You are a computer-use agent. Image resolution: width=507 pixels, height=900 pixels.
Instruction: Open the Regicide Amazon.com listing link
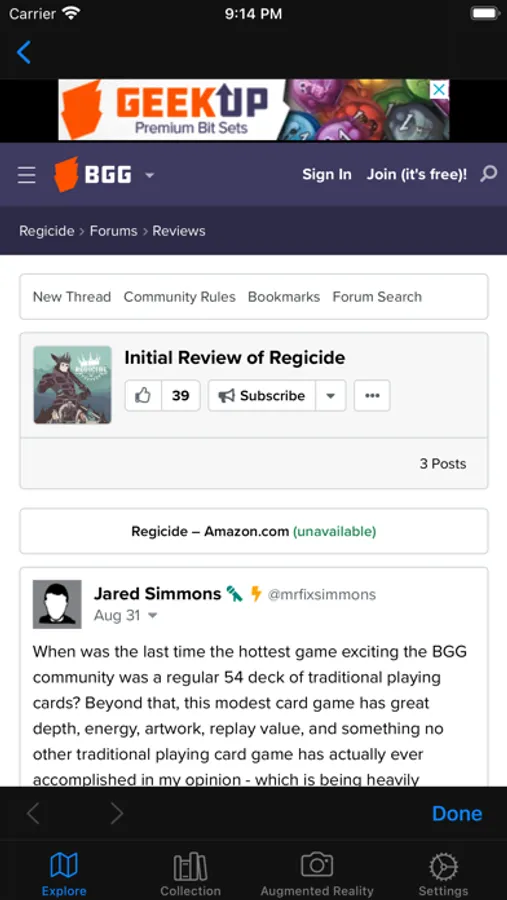pyautogui.click(x=254, y=532)
